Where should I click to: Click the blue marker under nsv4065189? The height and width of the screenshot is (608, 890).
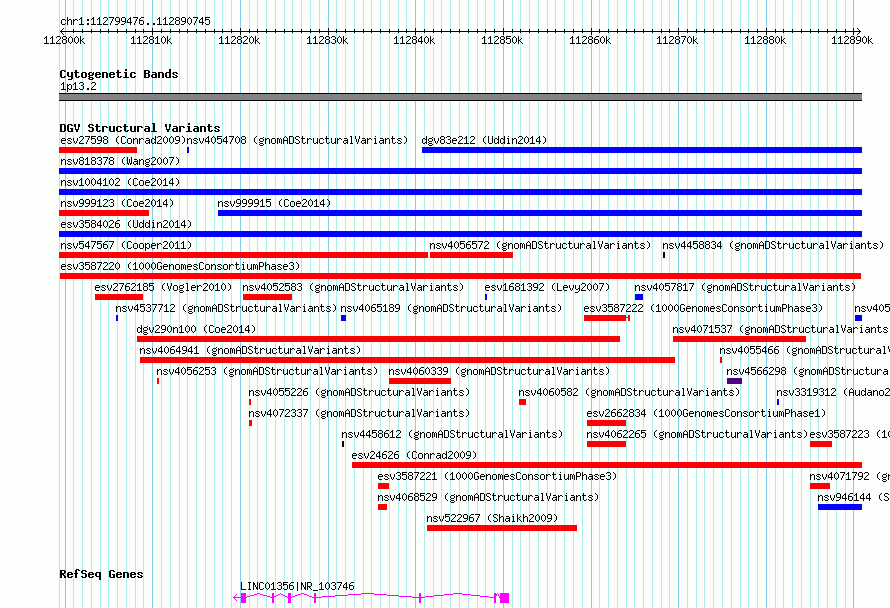[343, 318]
